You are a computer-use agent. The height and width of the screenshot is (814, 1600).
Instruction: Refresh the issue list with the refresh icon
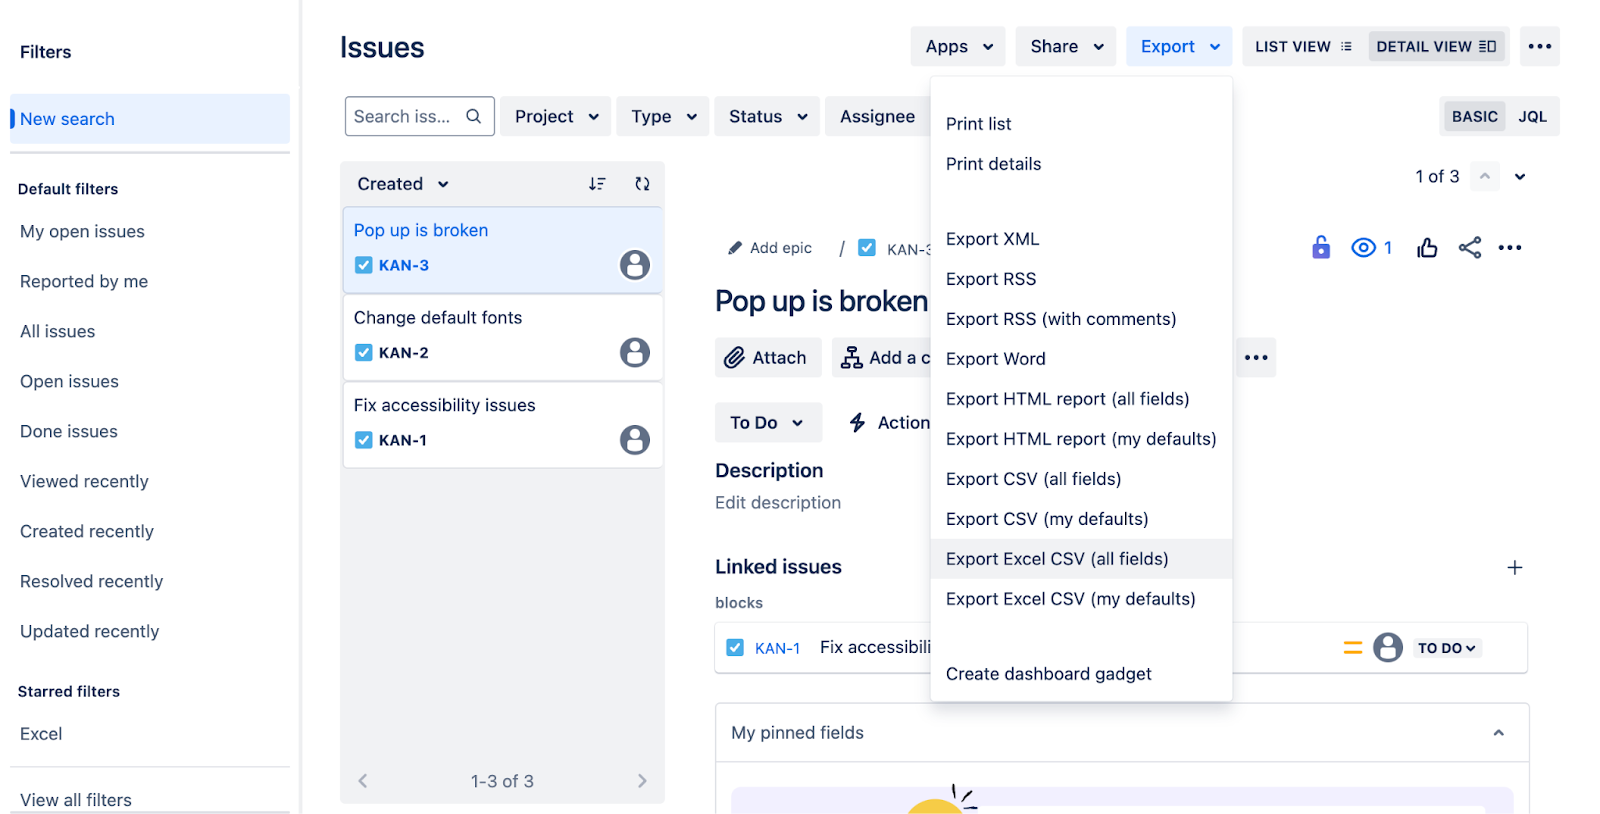(x=642, y=184)
